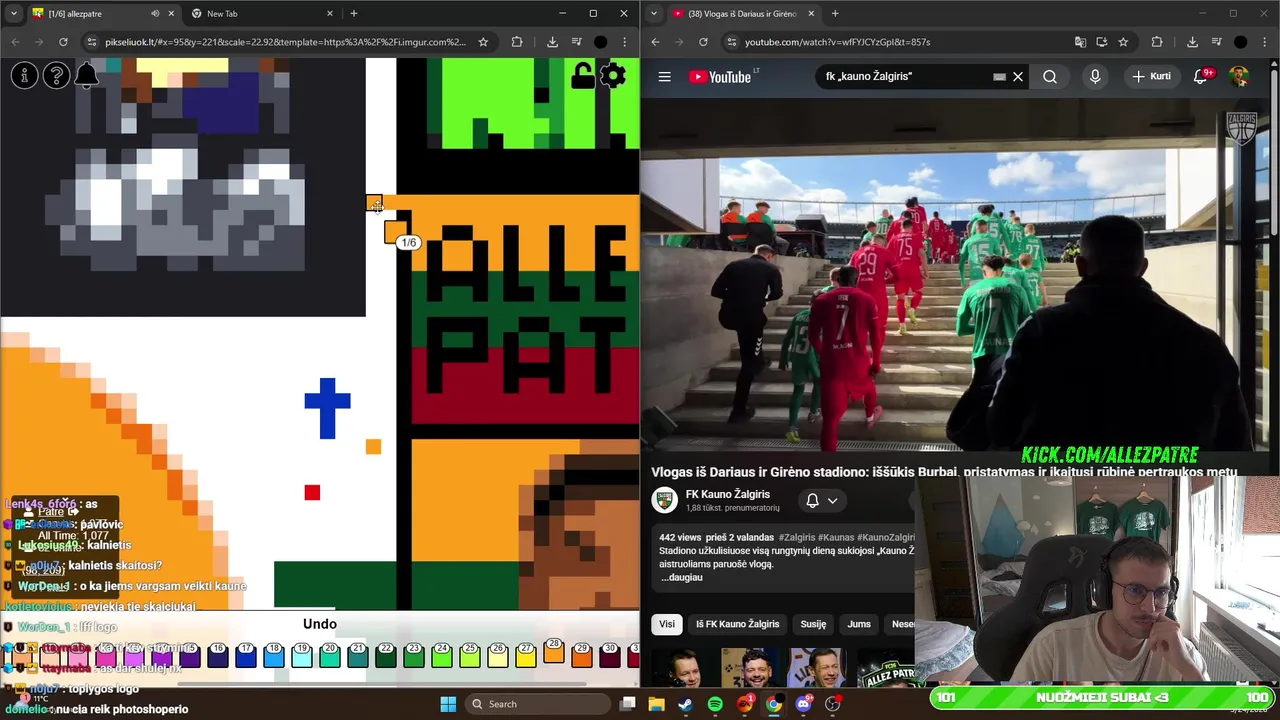Viewport: 1280px width, 720px height.
Task: Open FK Kauno Žalgiris channel avatar
Action: [x=665, y=500]
